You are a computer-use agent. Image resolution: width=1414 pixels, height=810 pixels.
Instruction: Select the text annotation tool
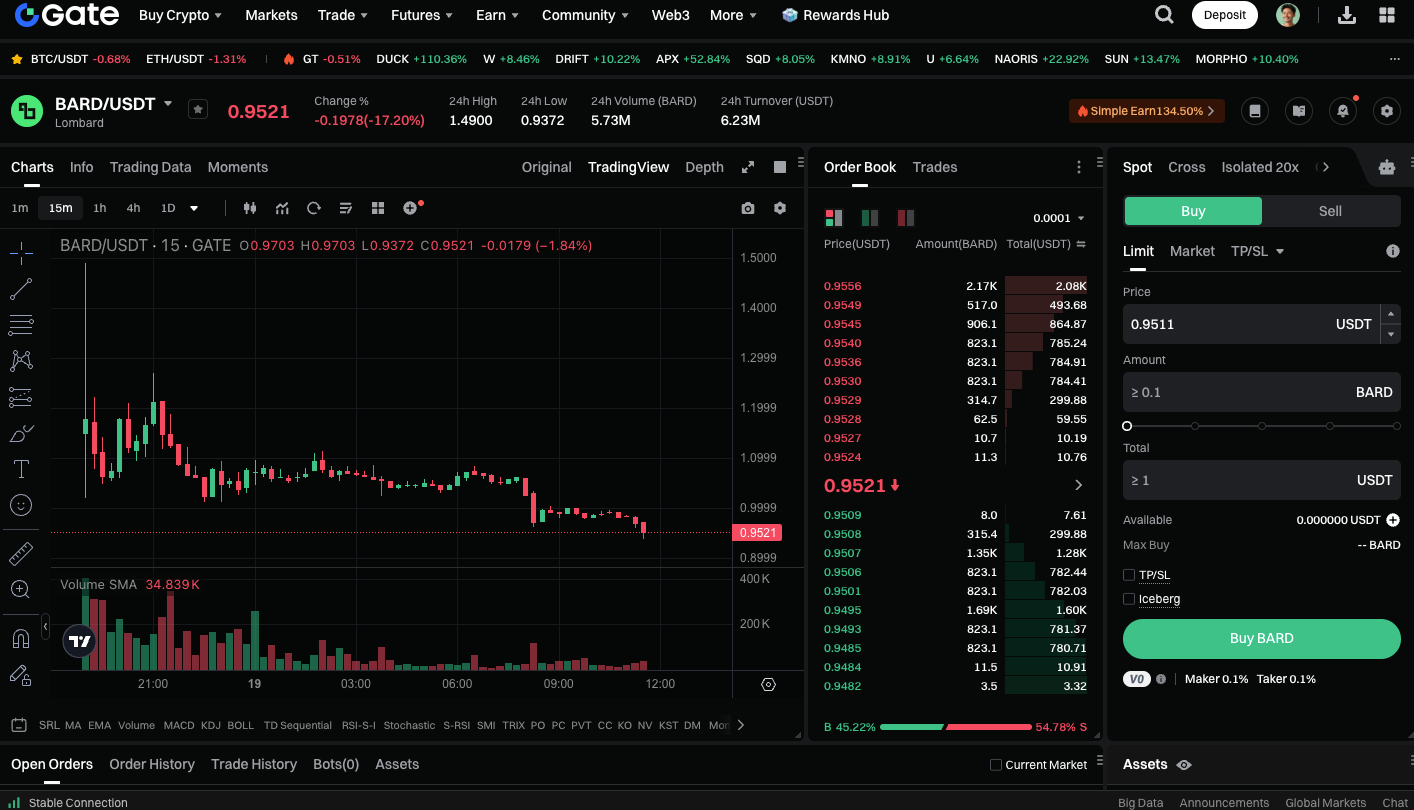(x=21, y=469)
